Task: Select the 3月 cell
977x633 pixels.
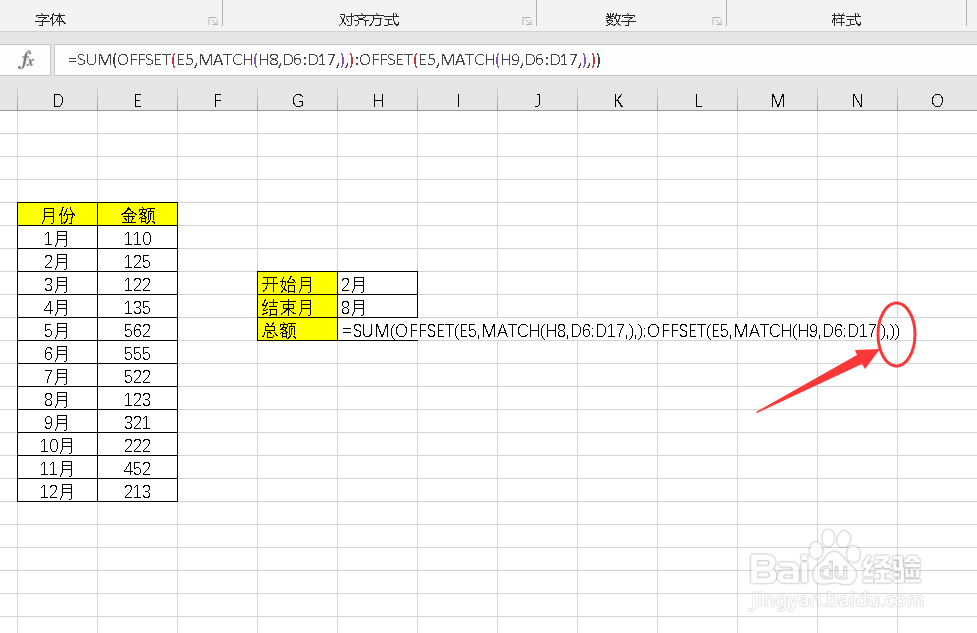Action: [x=57, y=283]
